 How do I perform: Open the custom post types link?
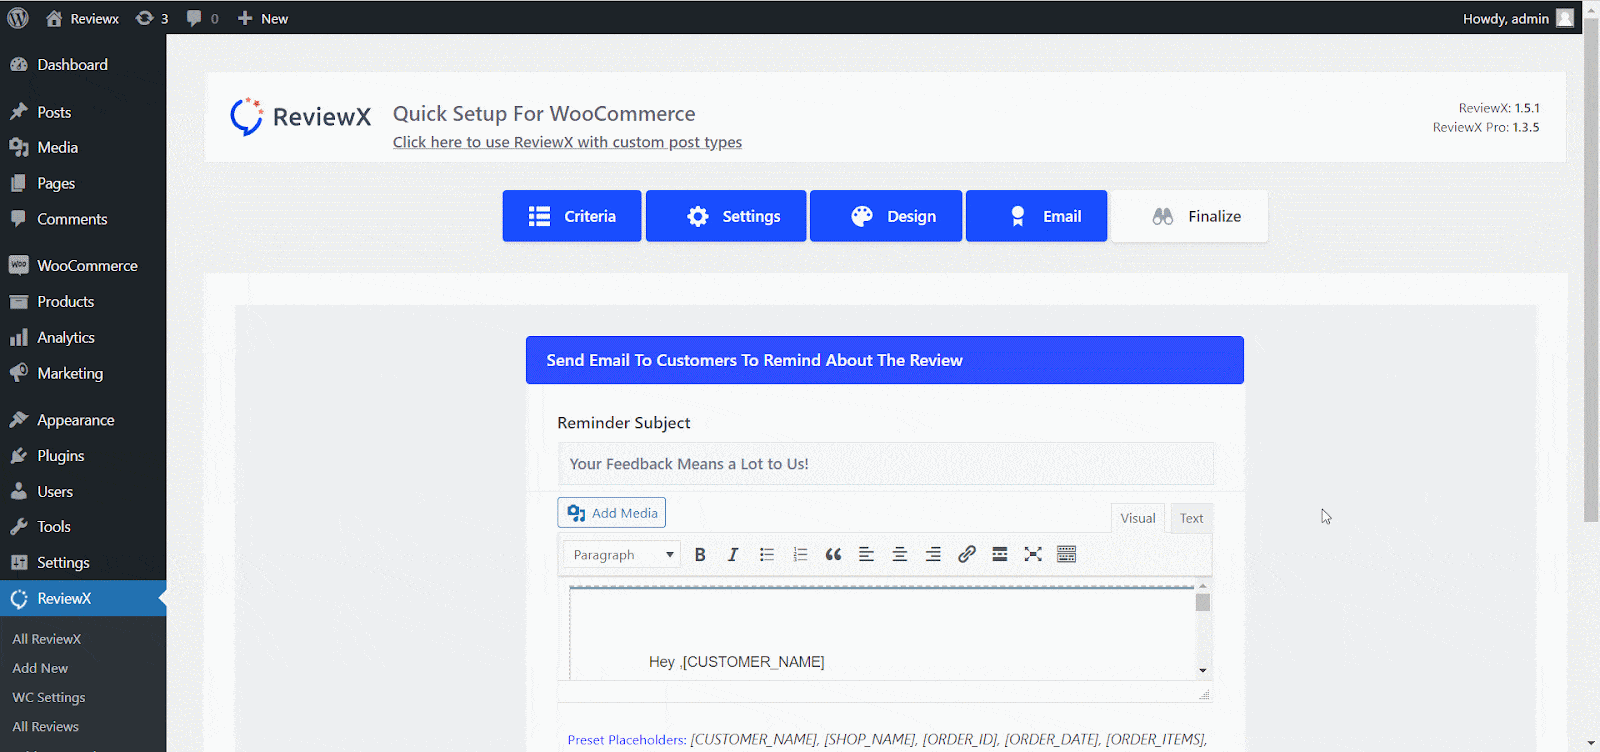(x=567, y=142)
